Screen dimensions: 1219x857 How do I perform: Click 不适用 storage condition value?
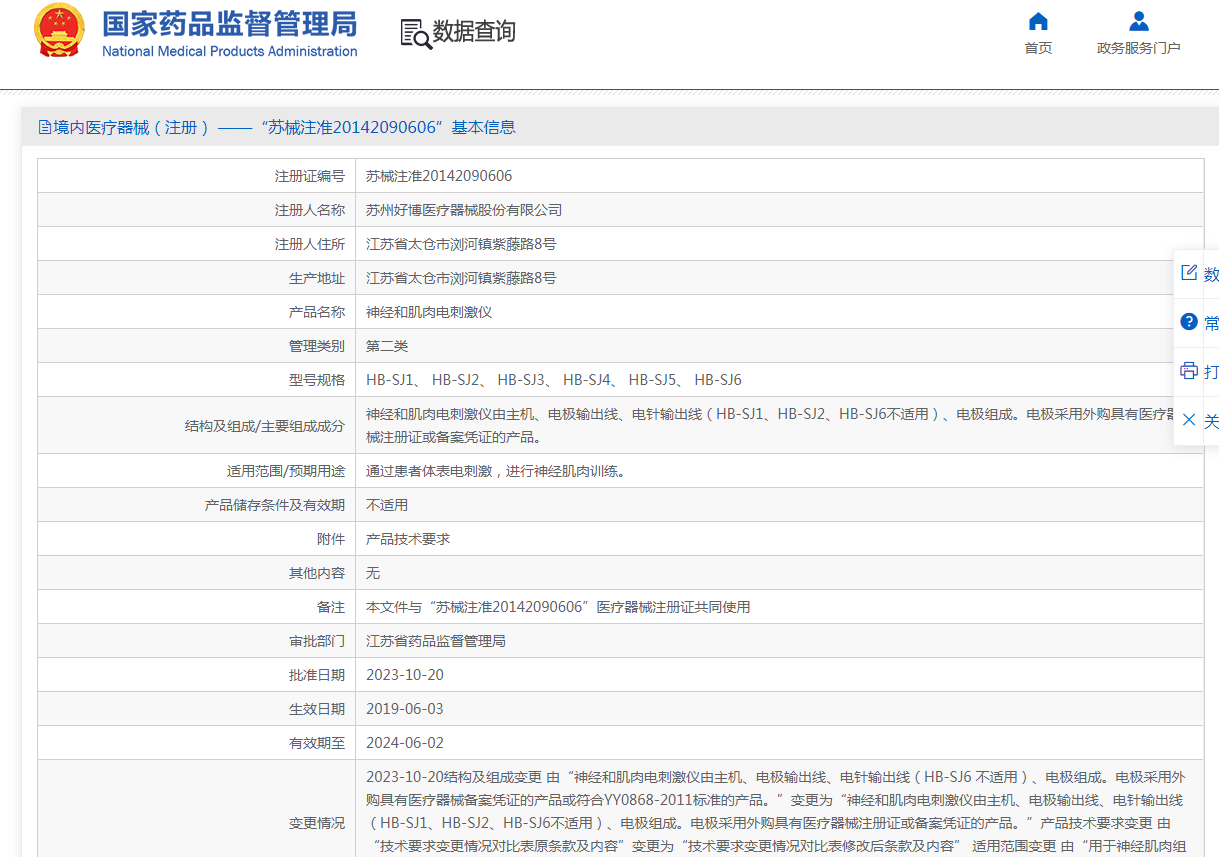(387, 505)
